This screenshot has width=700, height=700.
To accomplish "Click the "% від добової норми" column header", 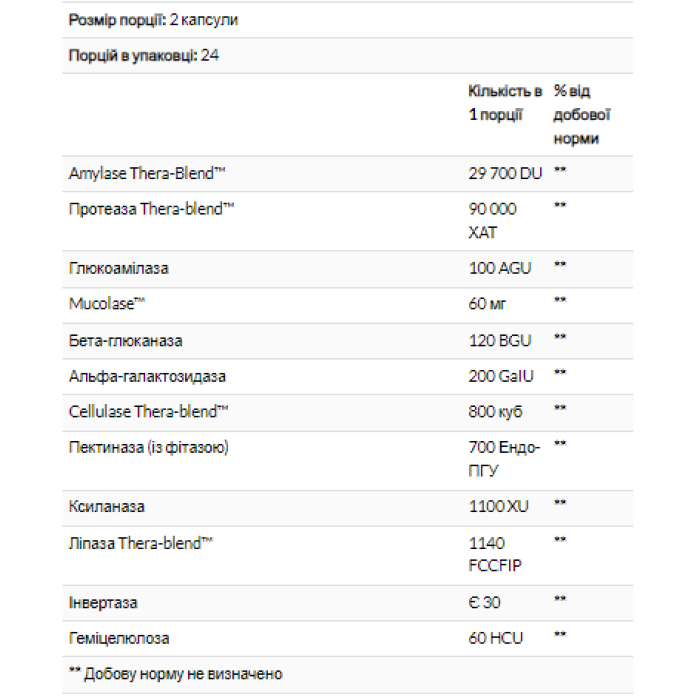I will click(x=581, y=115).
